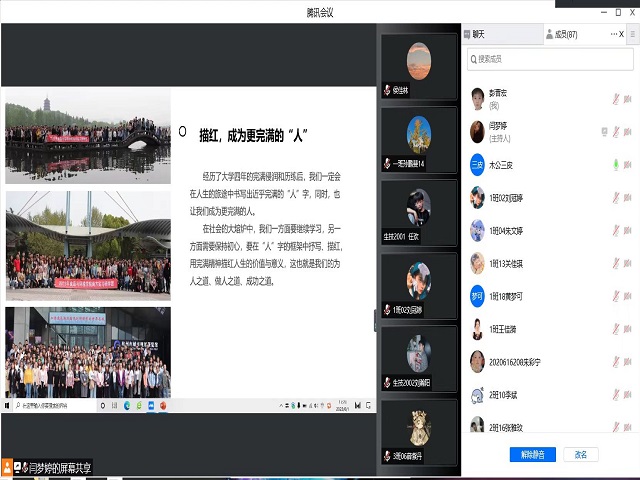640x480 pixels.
Task: Collapse the video strip using the edge handle
Action: coord(375,320)
